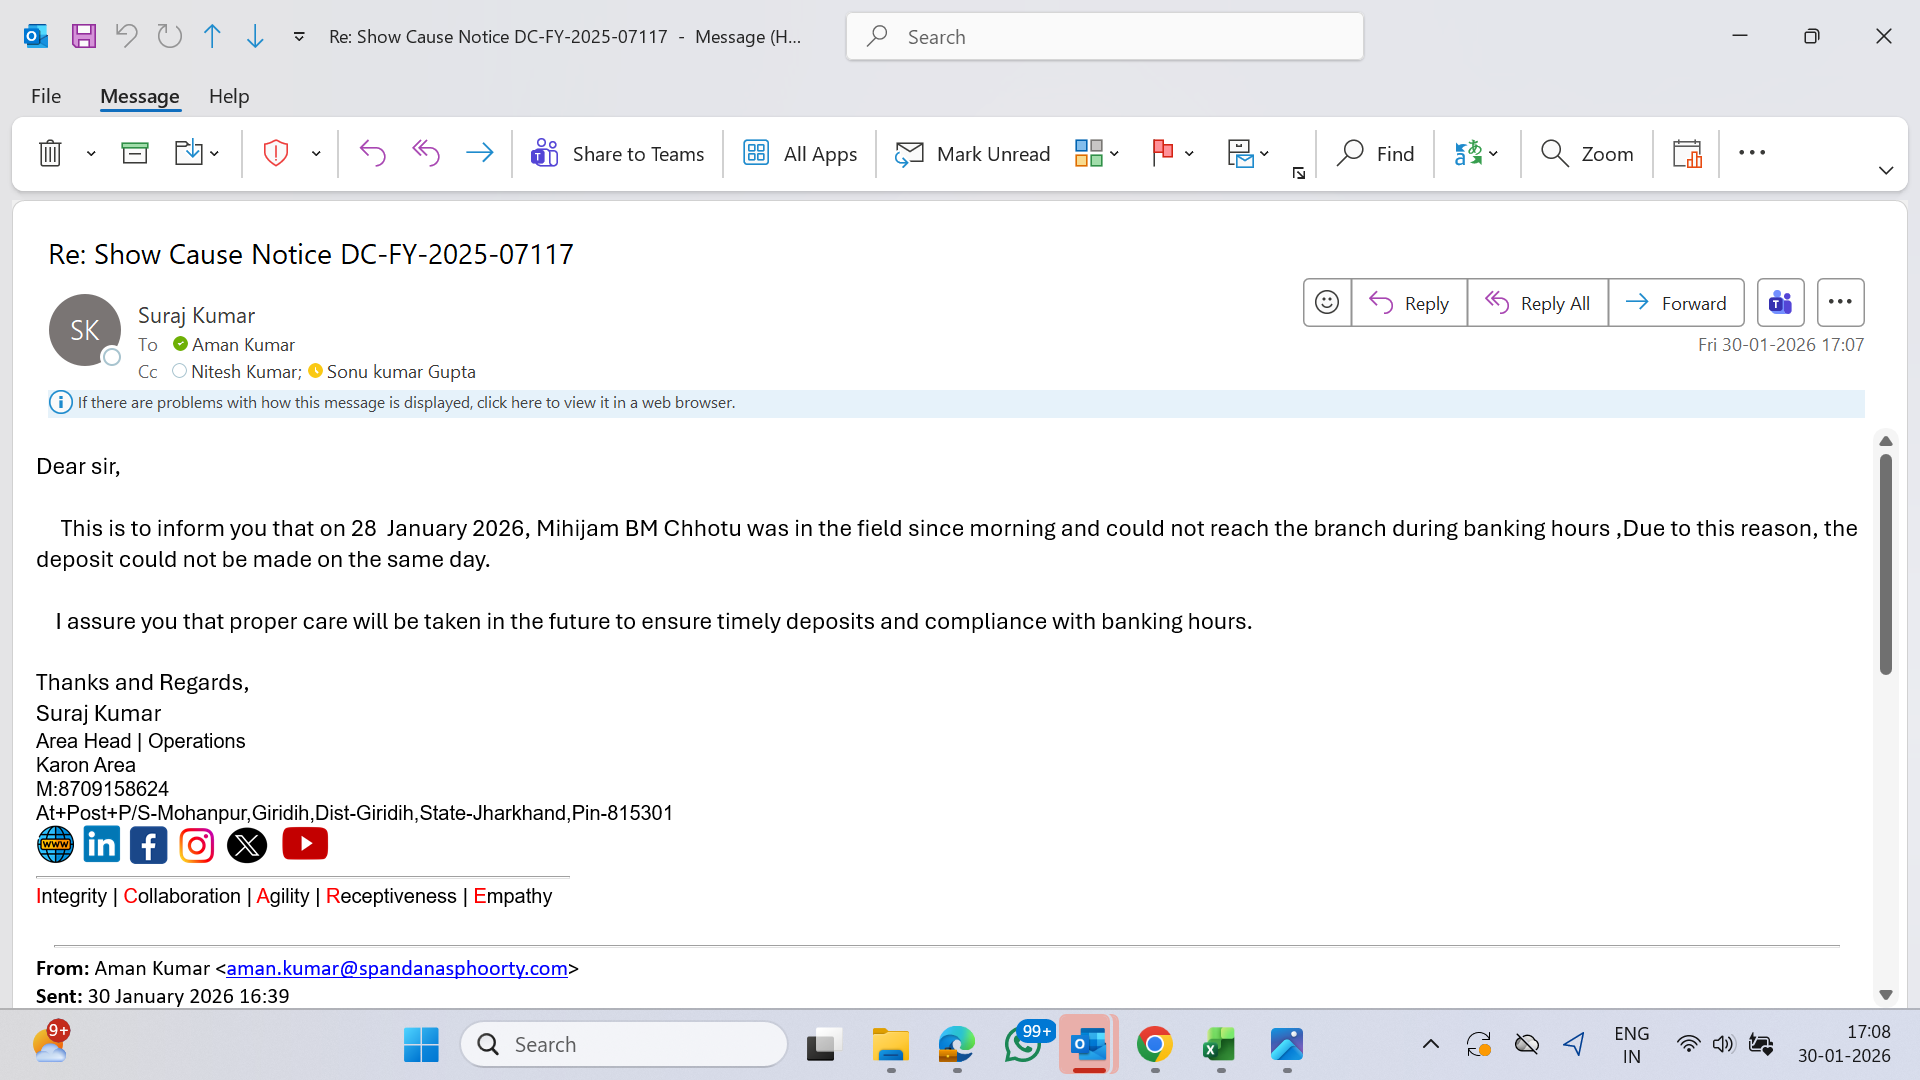The height and width of the screenshot is (1080, 1920).
Task: Click the Translate icon in ribbon
Action: tap(1467, 153)
